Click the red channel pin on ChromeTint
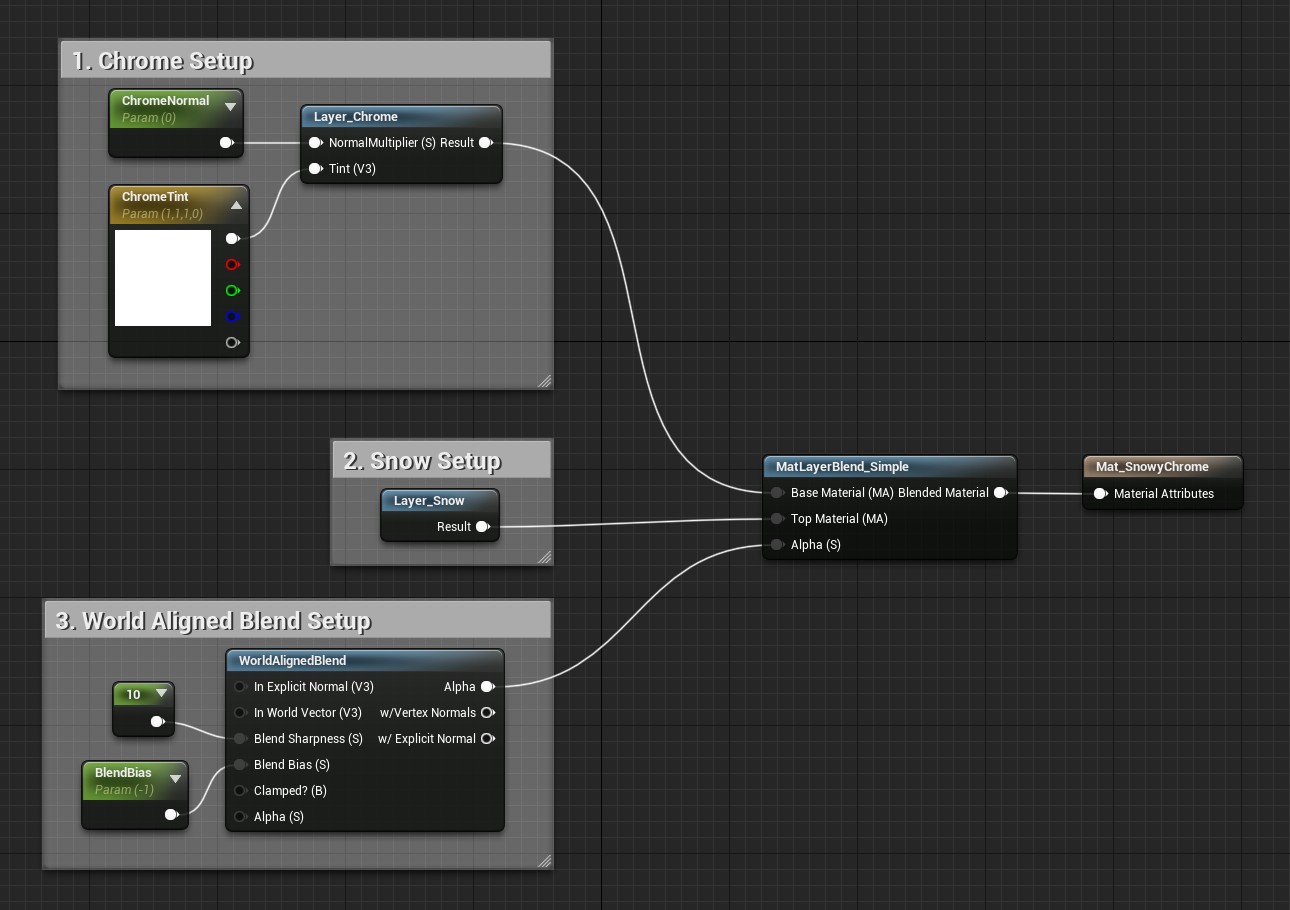The width and height of the screenshot is (1290, 910). pos(233,265)
